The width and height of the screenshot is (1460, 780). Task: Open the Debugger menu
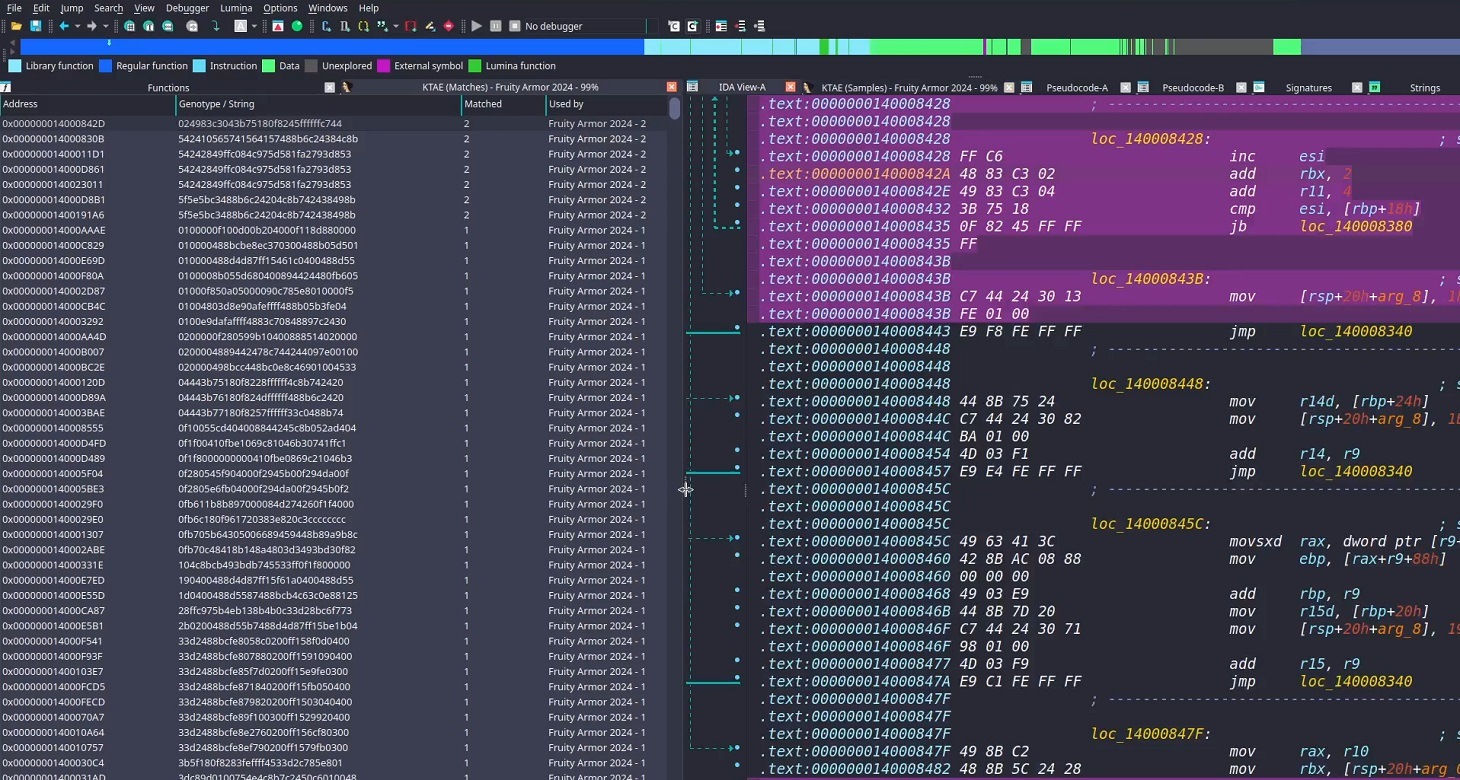point(187,8)
